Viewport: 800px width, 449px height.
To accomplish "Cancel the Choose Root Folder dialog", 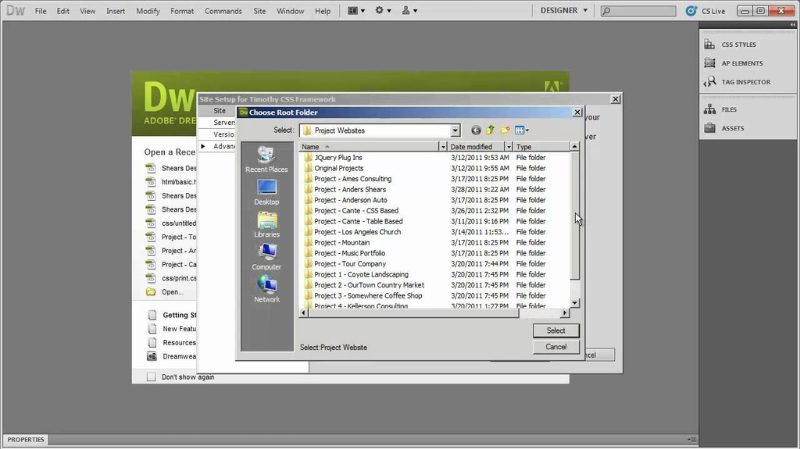I will click(556, 347).
